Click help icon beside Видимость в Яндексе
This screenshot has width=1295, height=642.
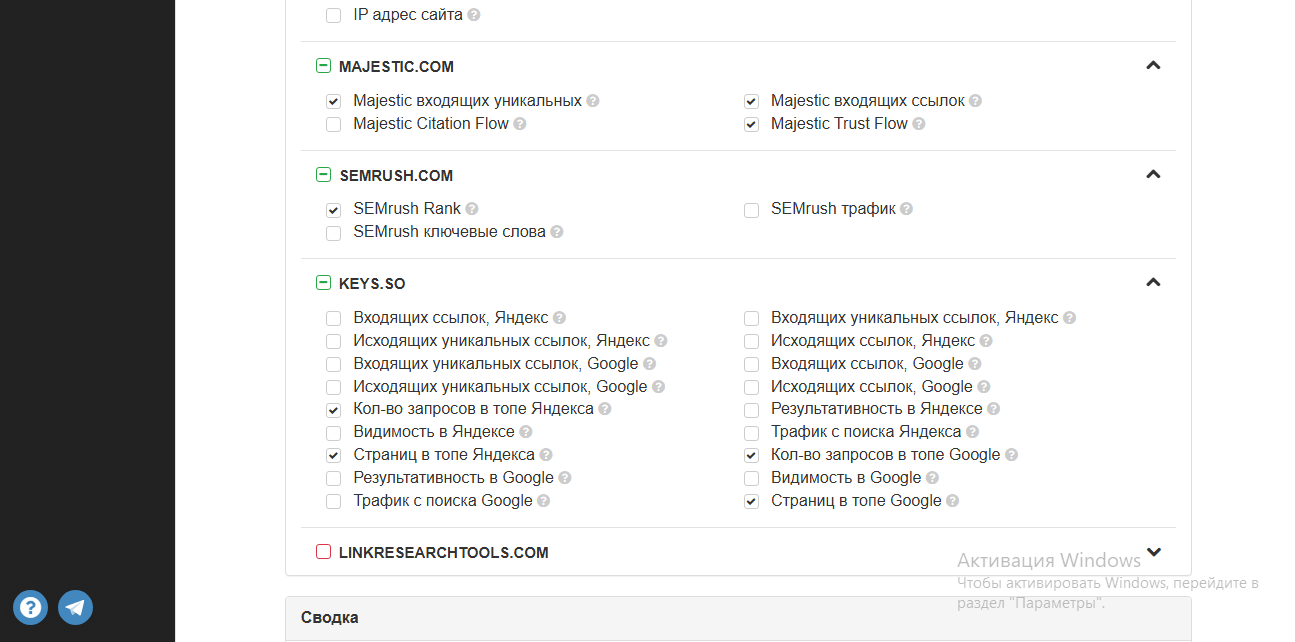[x=526, y=432]
